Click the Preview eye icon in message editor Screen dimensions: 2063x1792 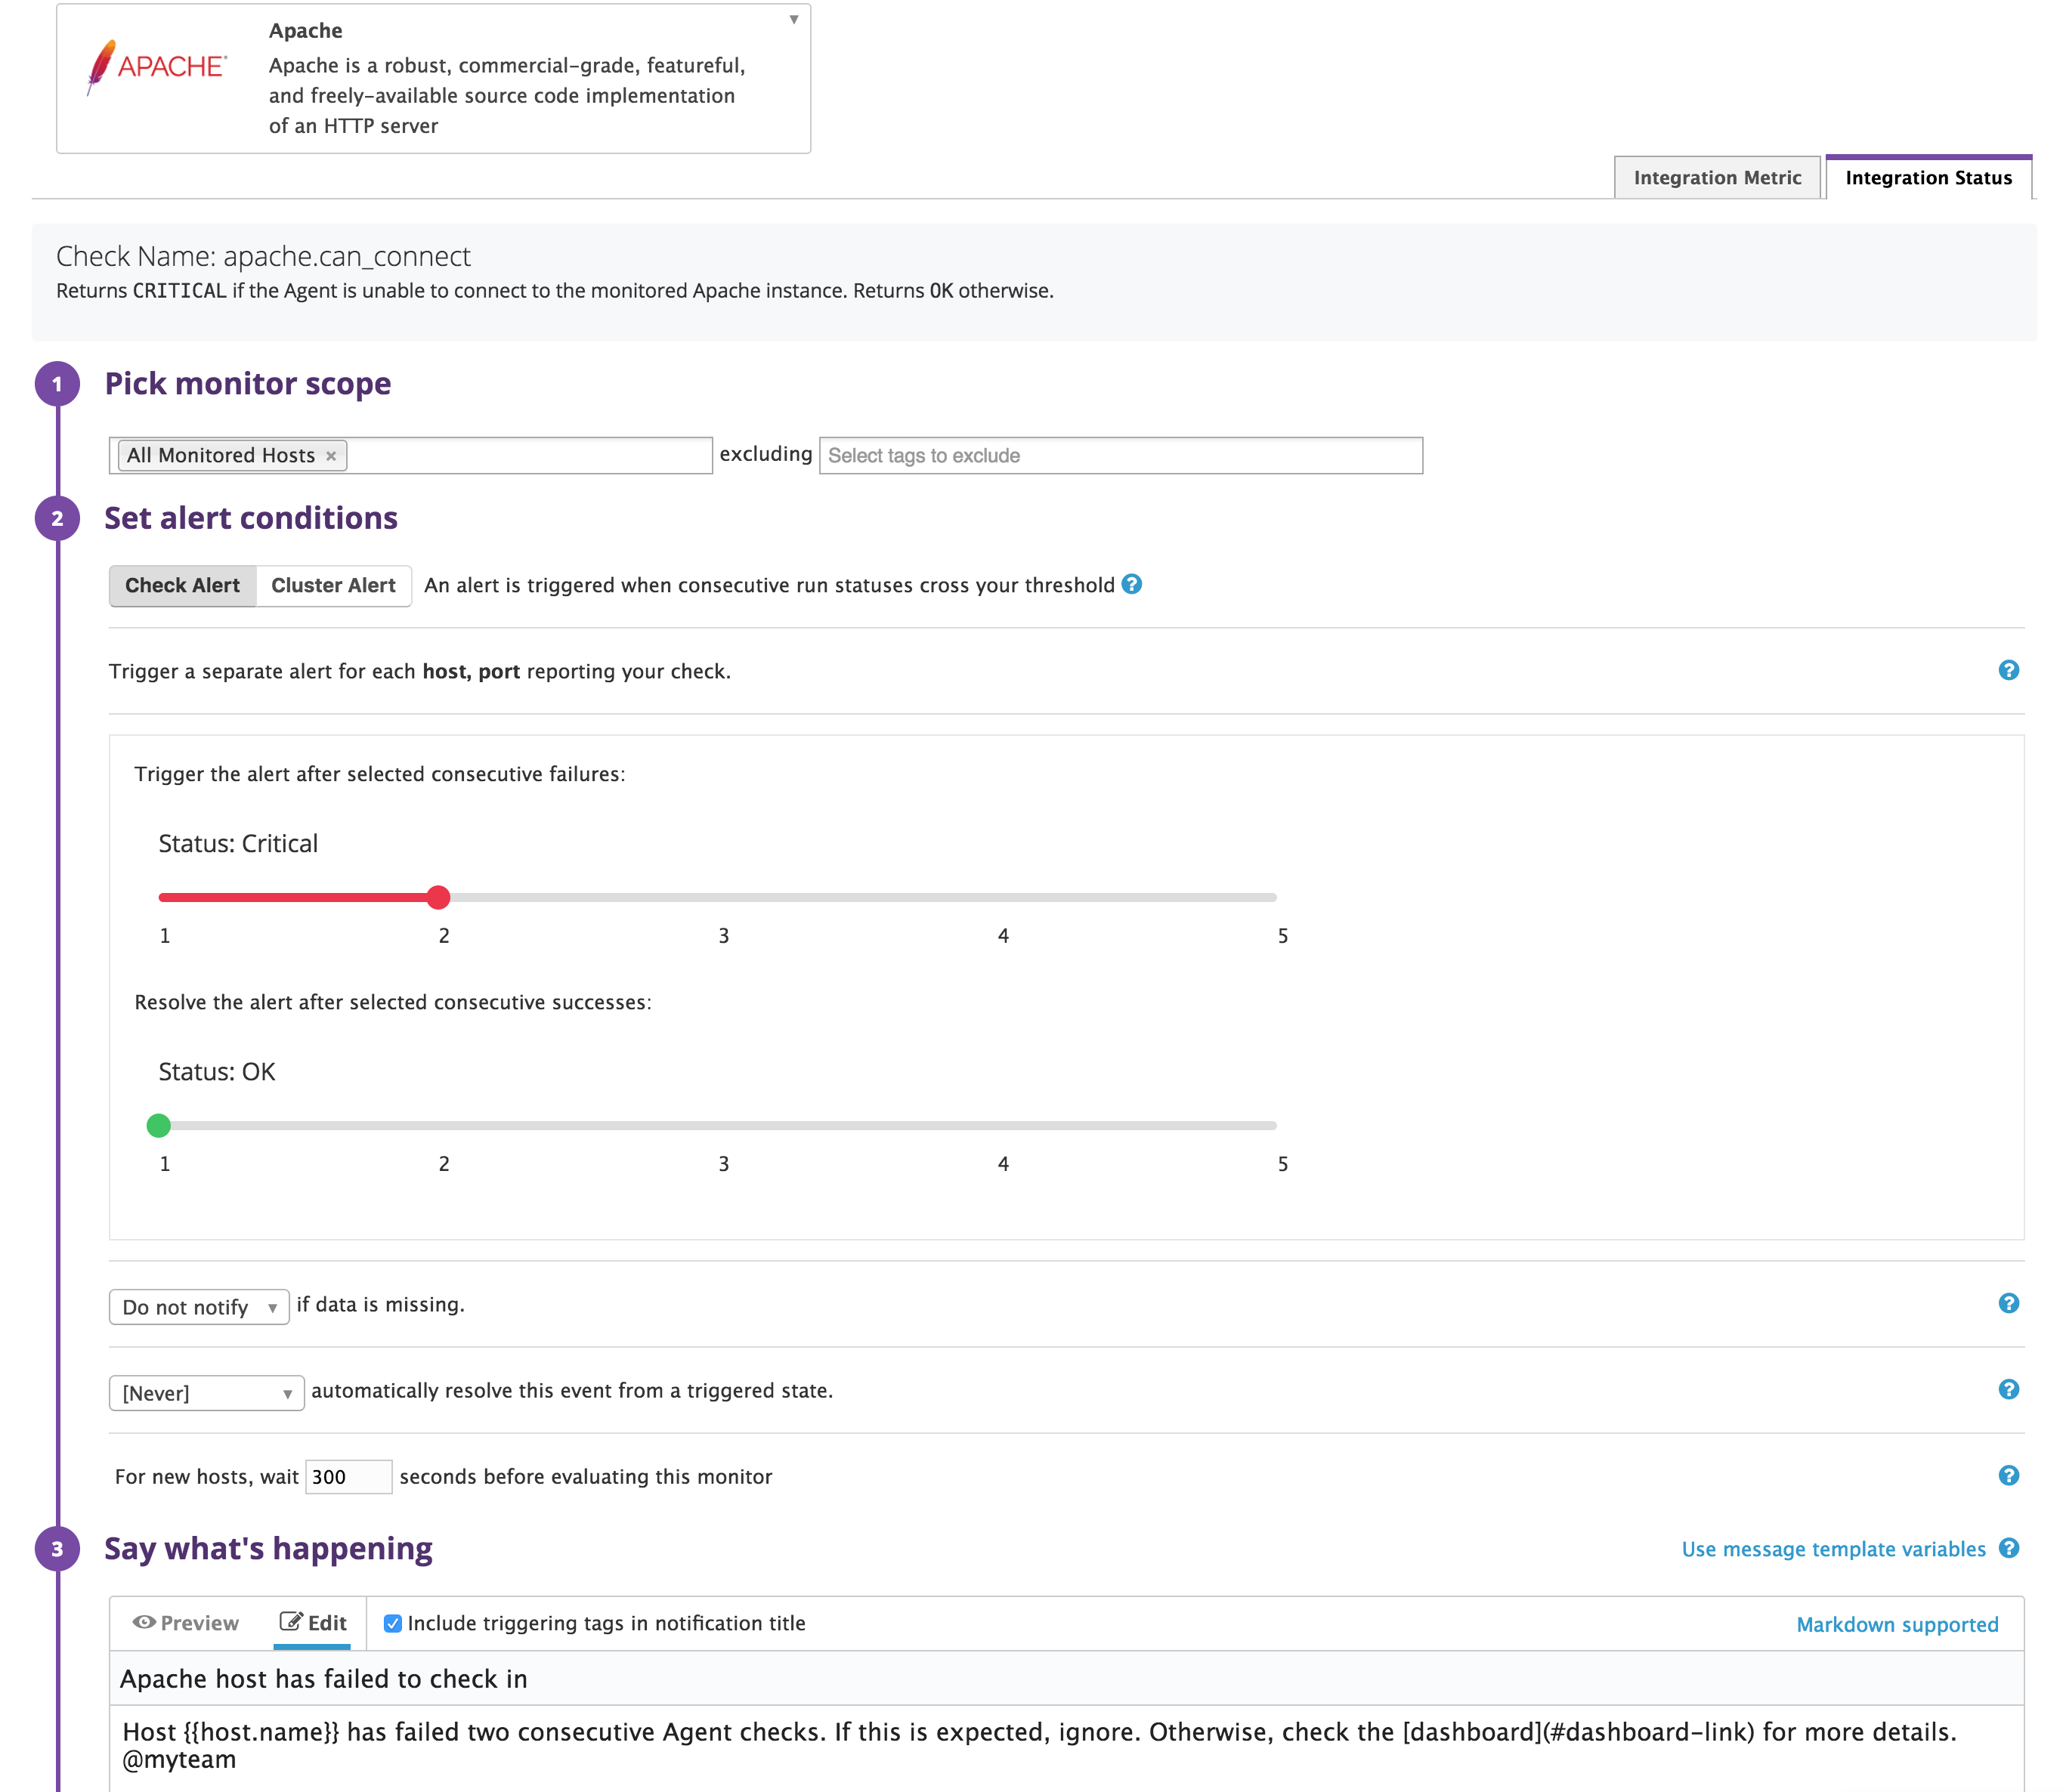[144, 1623]
